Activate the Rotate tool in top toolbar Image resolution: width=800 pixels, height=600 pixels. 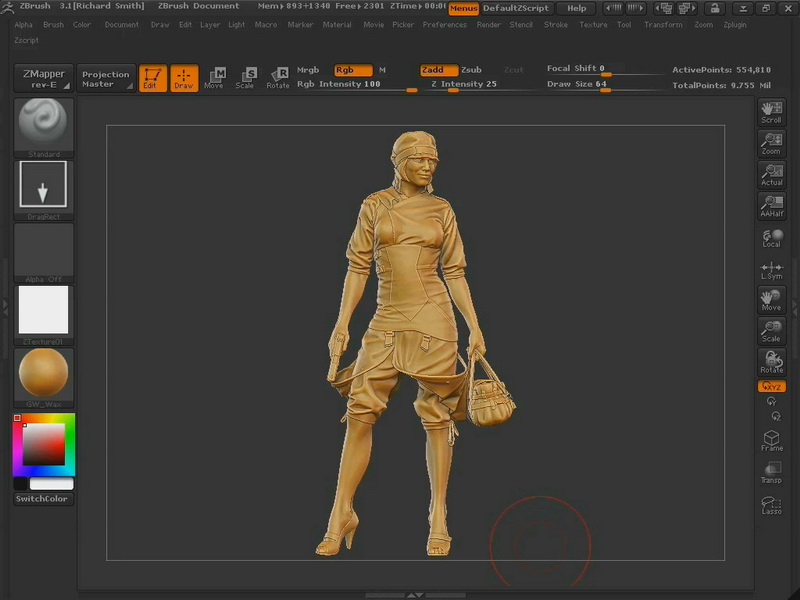point(277,78)
